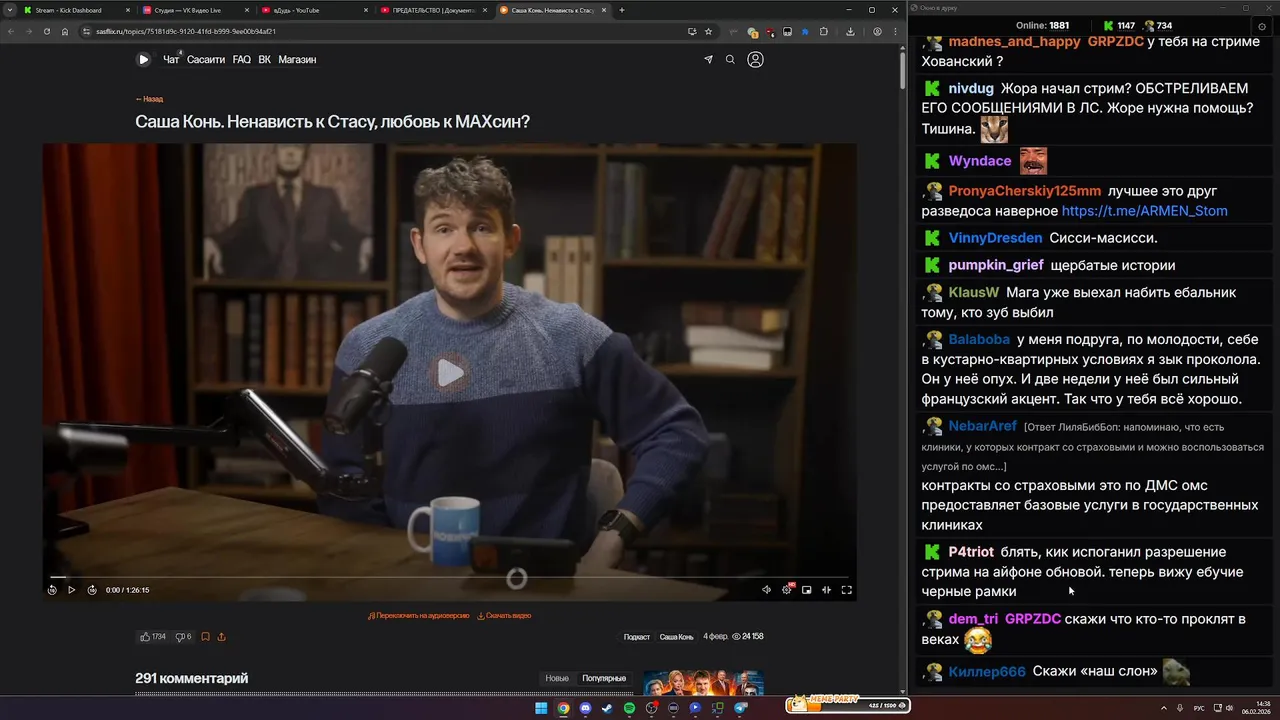The image size is (1280, 720).
Task: Go back via the Назад link
Action: tap(149, 99)
